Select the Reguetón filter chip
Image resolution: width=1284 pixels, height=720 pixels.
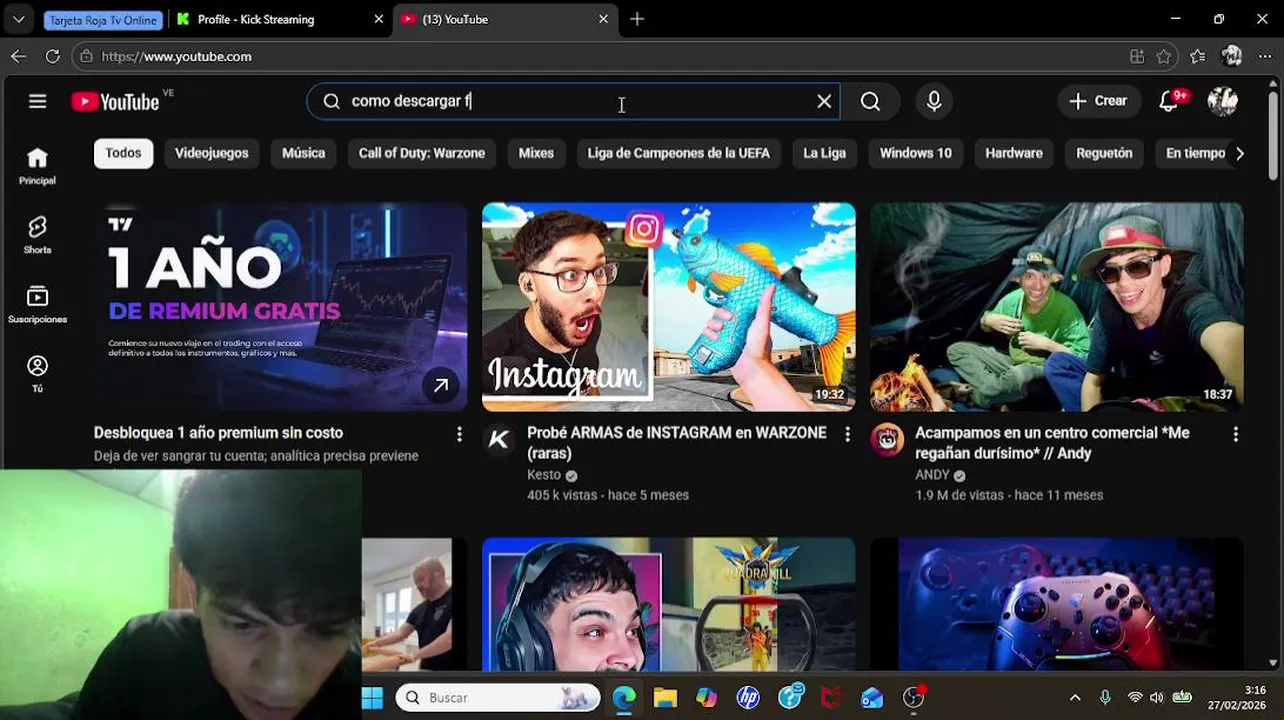point(1104,153)
